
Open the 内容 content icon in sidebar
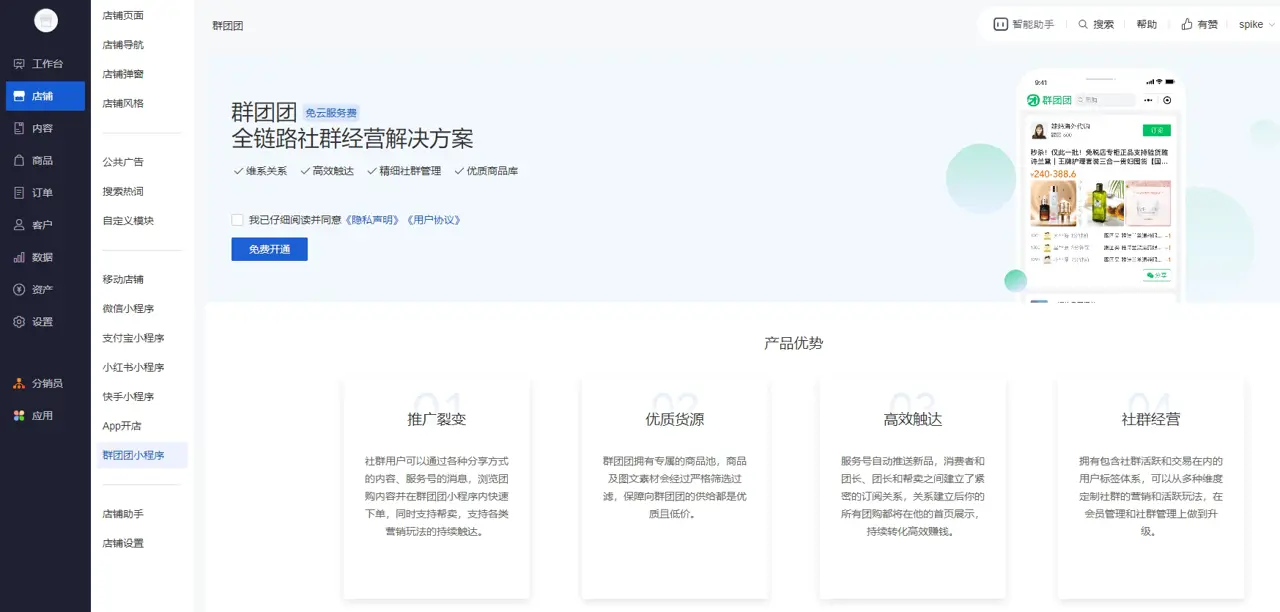tap(19, 128)
